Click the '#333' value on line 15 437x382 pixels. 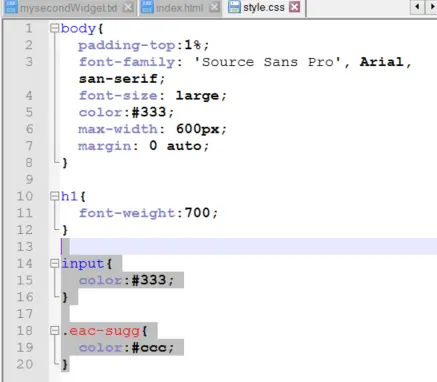tap(149, 280)
